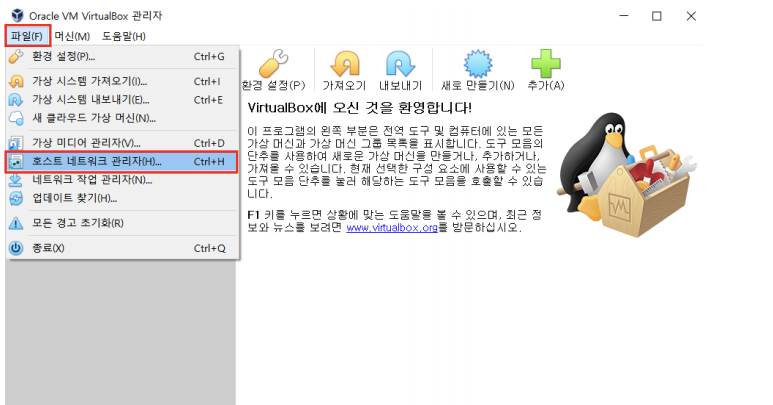Select 업데이트 찾기(H)... menu entry
Image resolution: width=773 pixels, height=405 pixels.
click(x=122, y=199)
